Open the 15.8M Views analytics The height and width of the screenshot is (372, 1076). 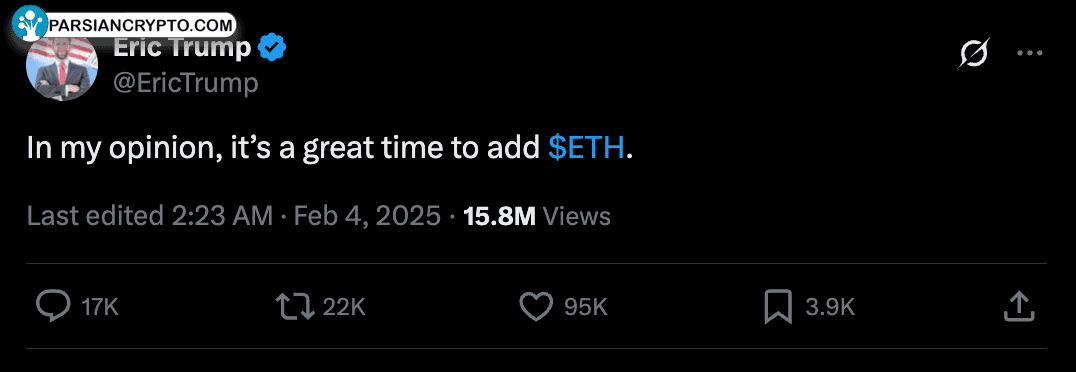point(537,216)
